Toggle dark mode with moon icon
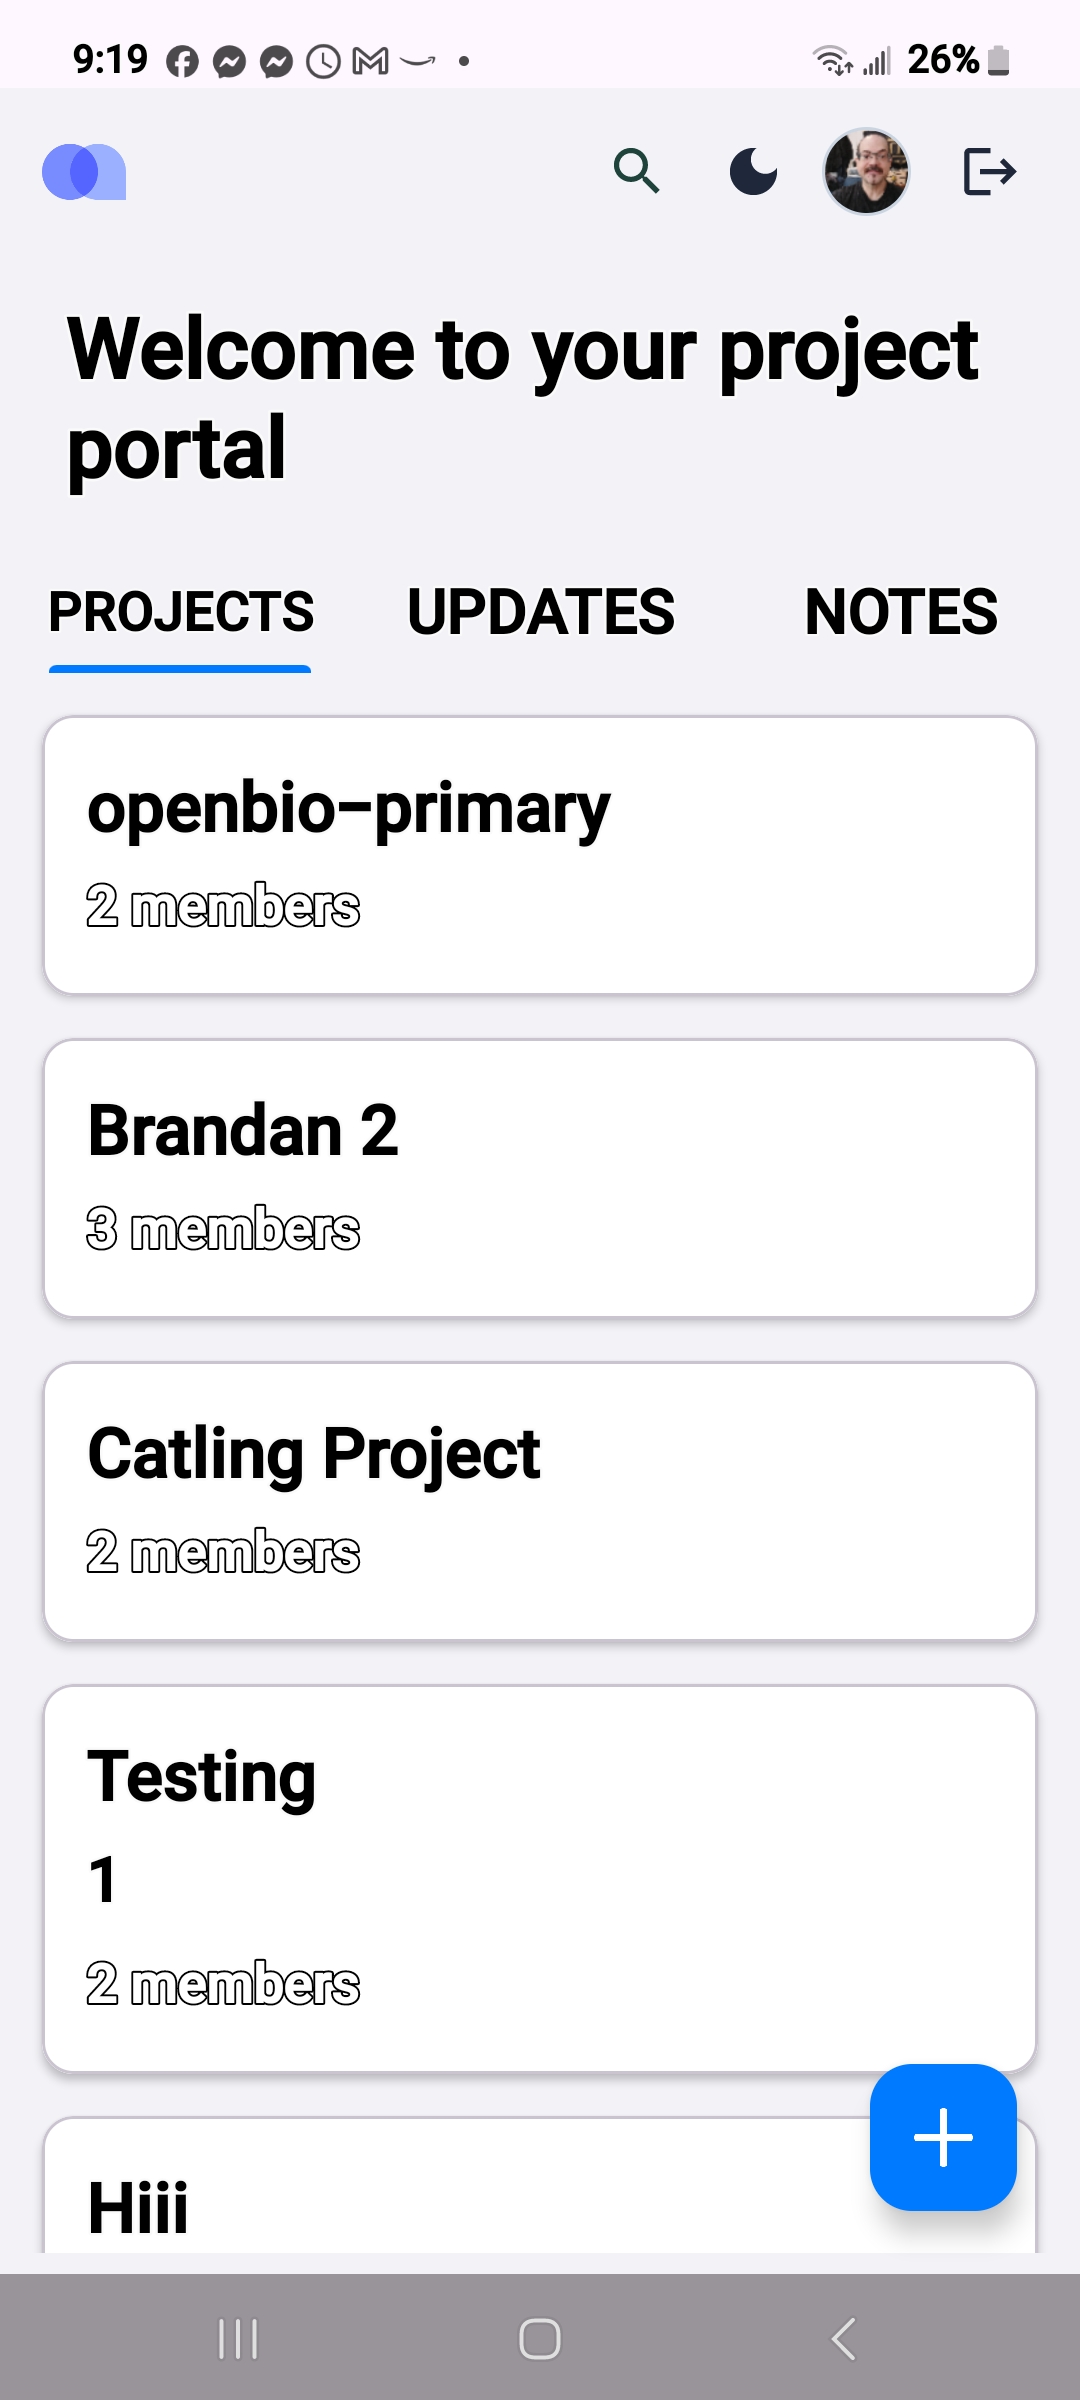This screenshot has width=1080, height=2400. pos(753,171)
